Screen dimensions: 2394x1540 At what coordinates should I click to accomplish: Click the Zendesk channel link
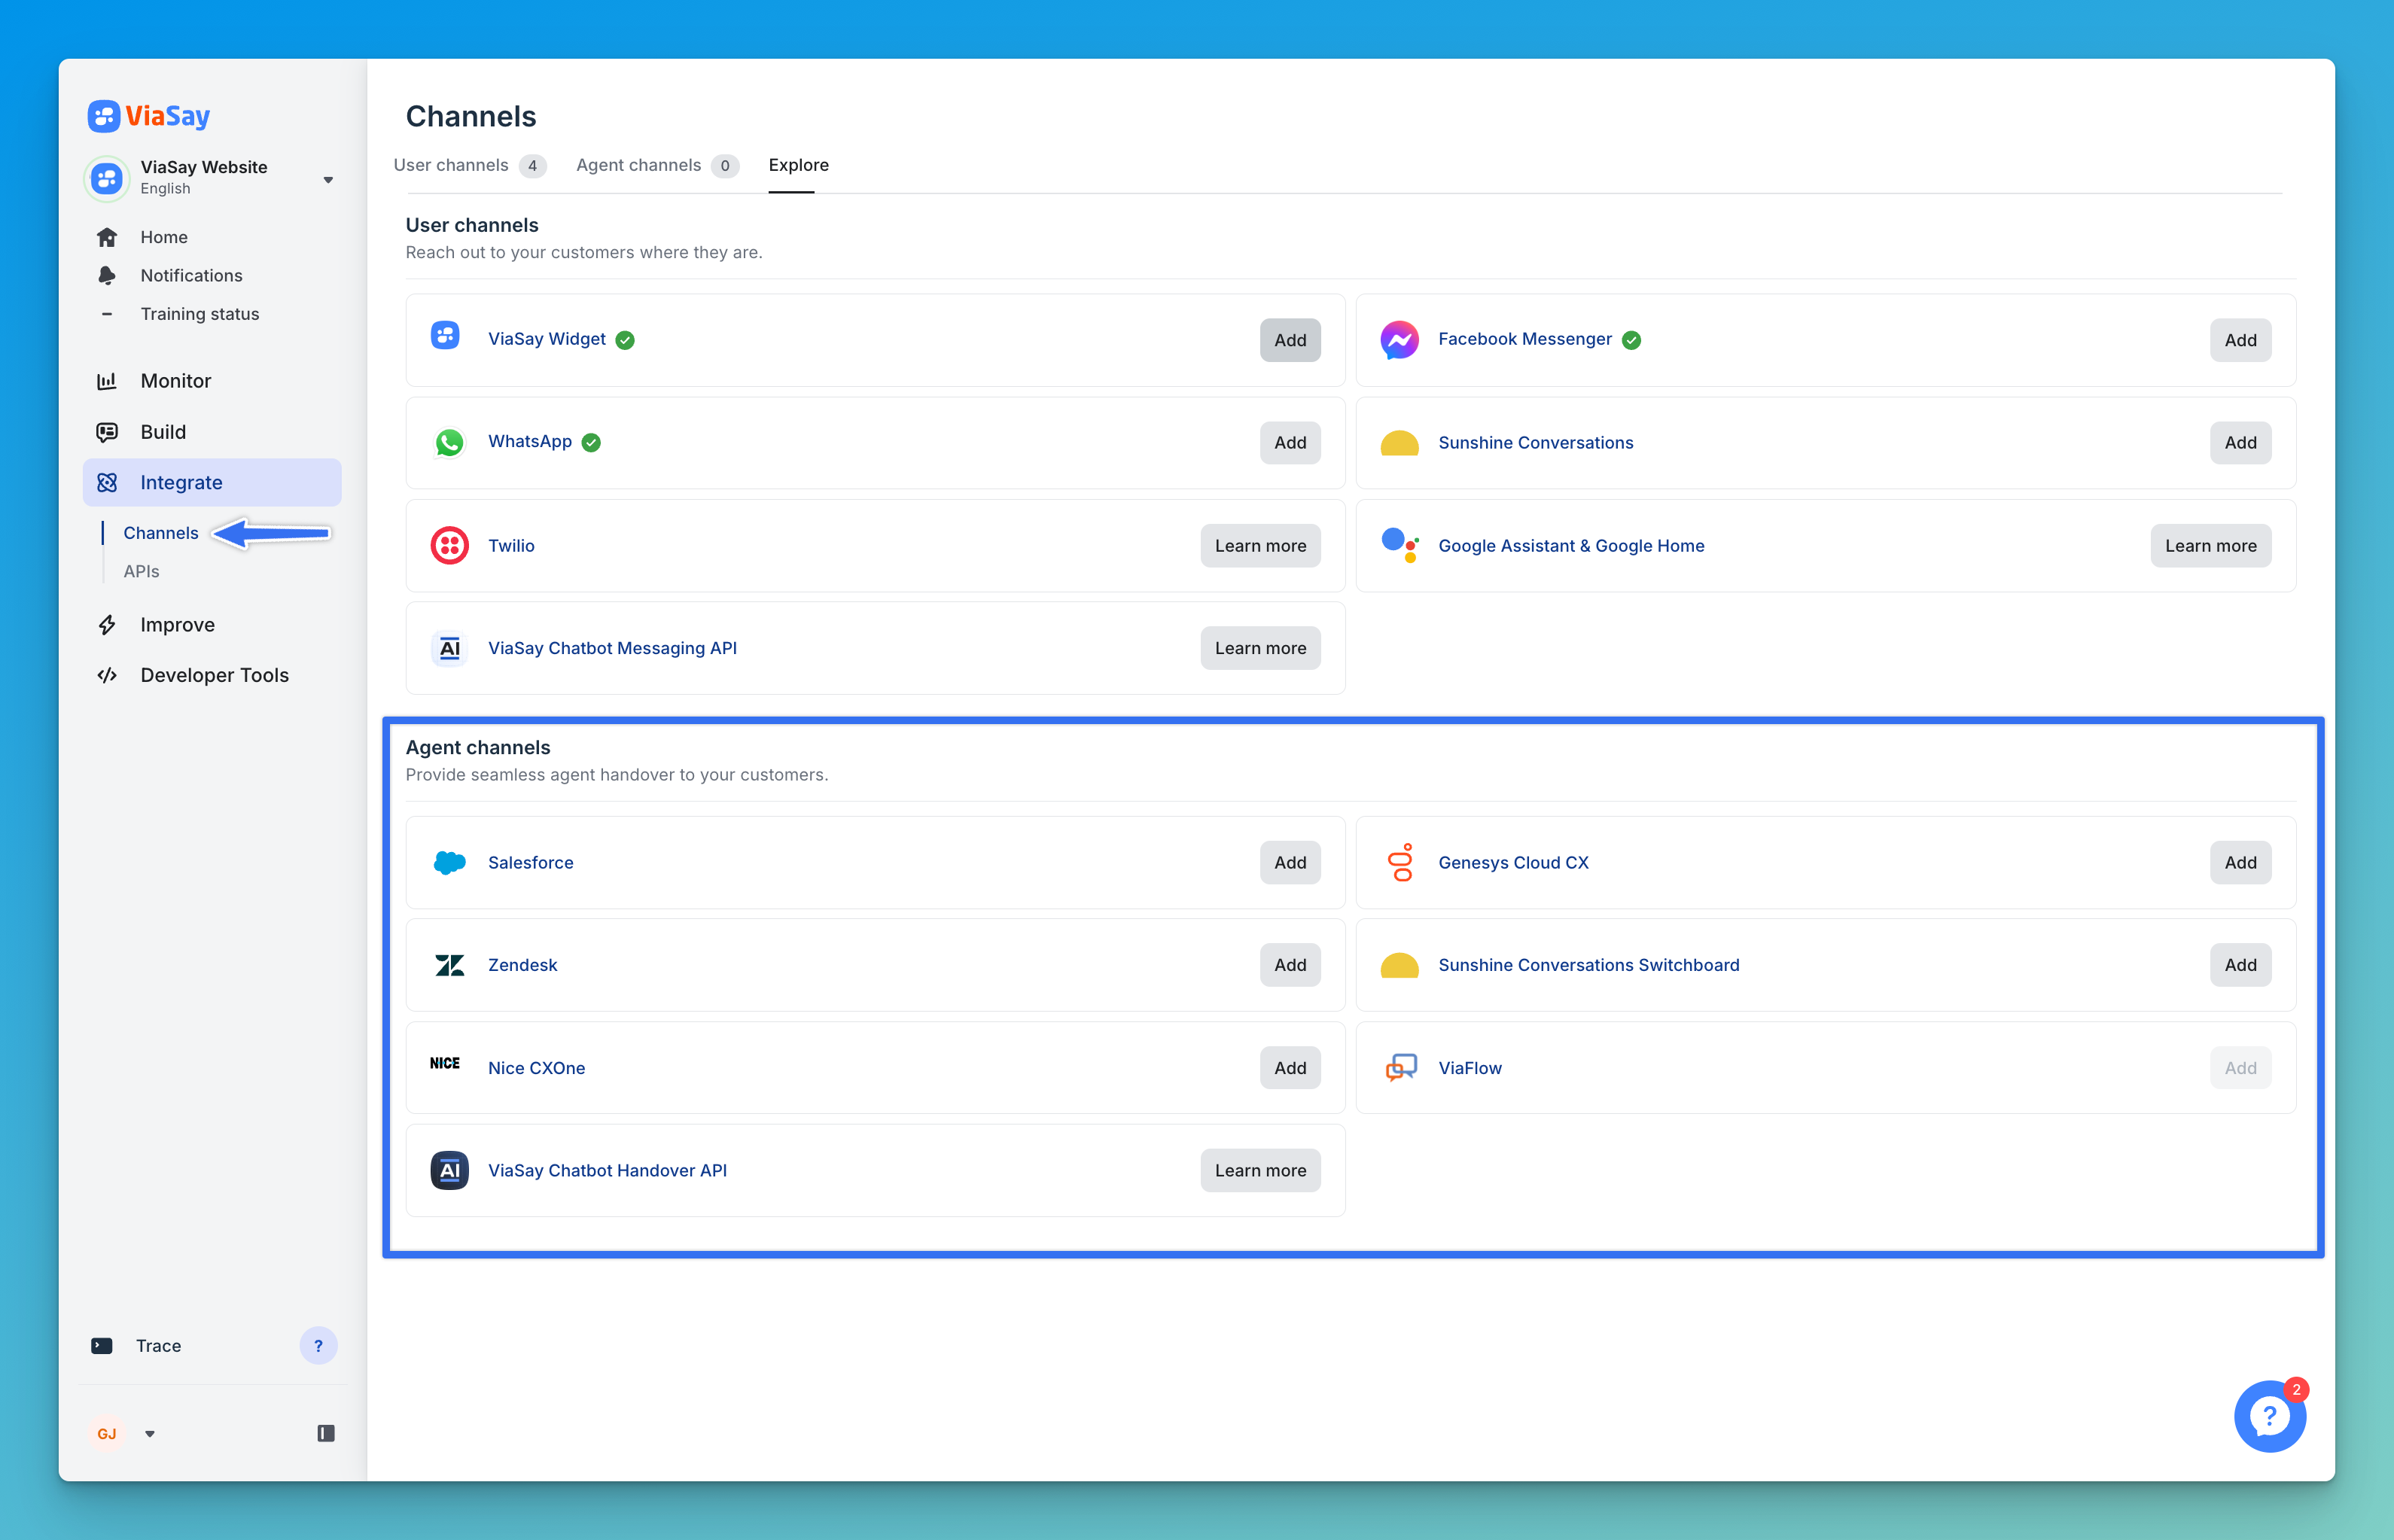tap(522, 965)
